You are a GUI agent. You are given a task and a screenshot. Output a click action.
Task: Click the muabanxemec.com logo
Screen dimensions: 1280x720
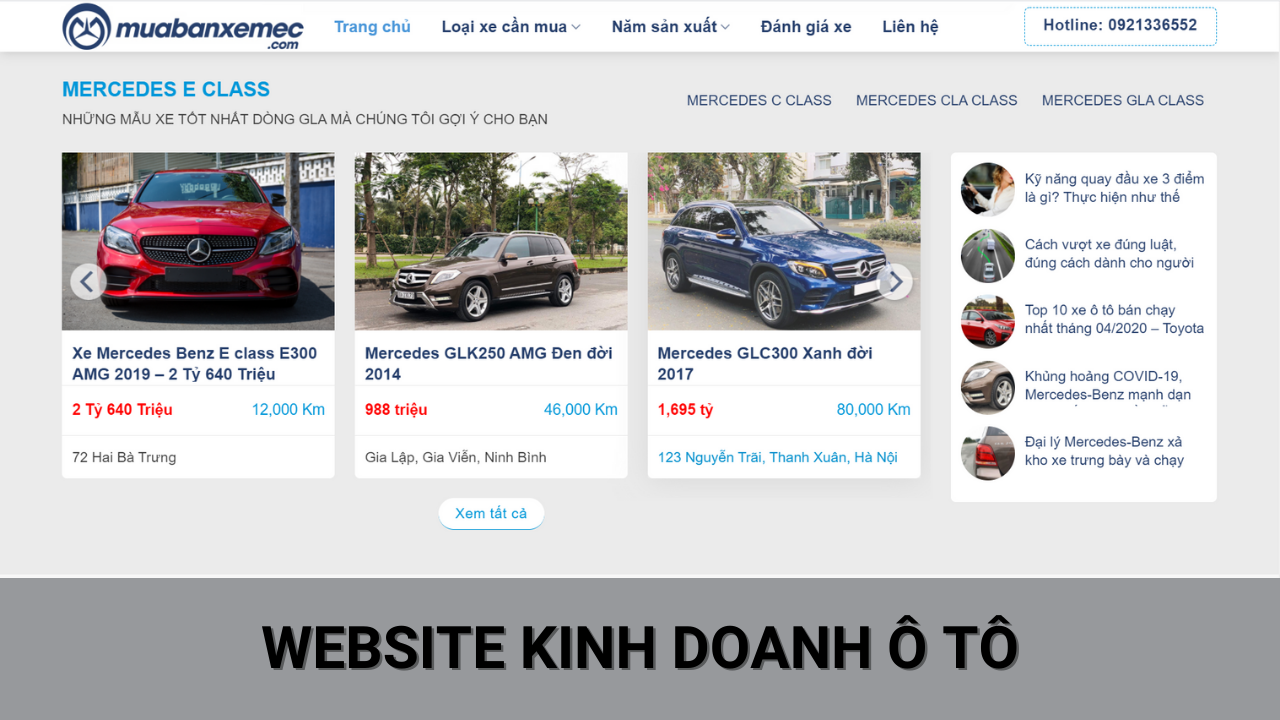point(183,27)
